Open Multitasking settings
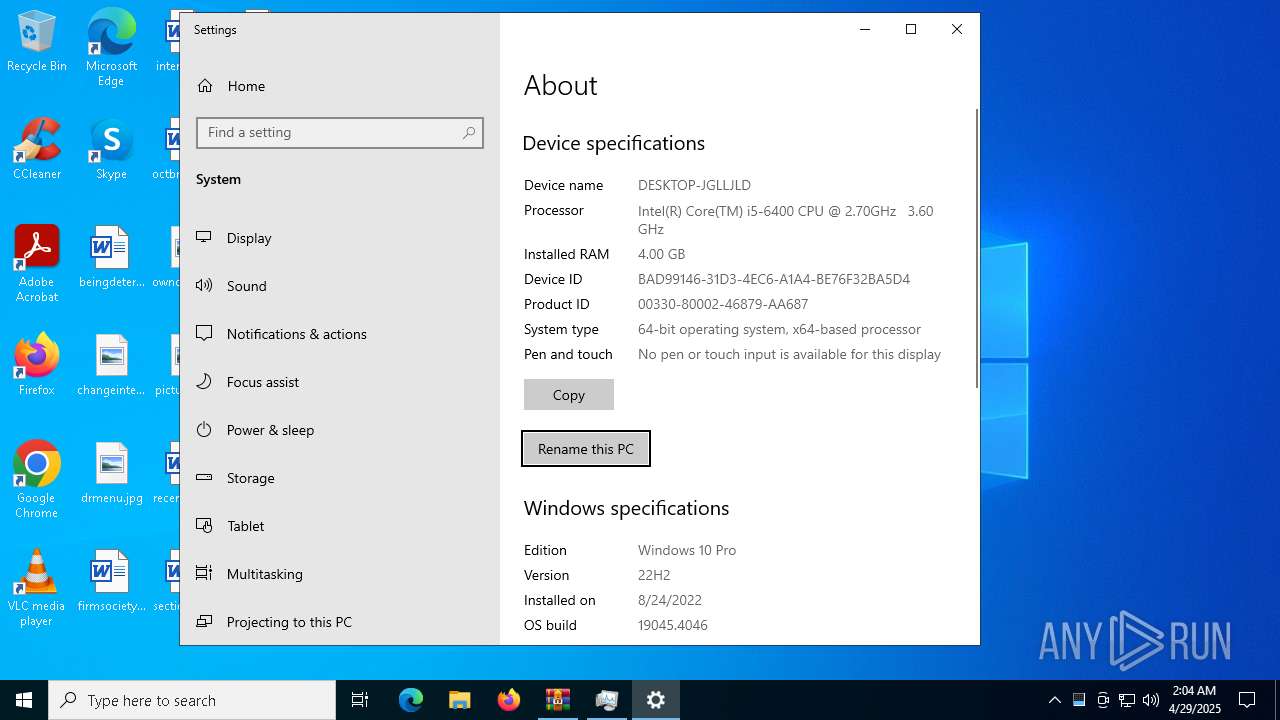 (x=340, y=574)
